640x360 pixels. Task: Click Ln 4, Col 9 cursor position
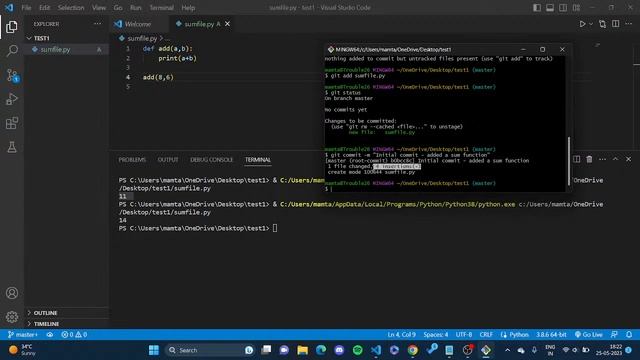tap(402, 335)
